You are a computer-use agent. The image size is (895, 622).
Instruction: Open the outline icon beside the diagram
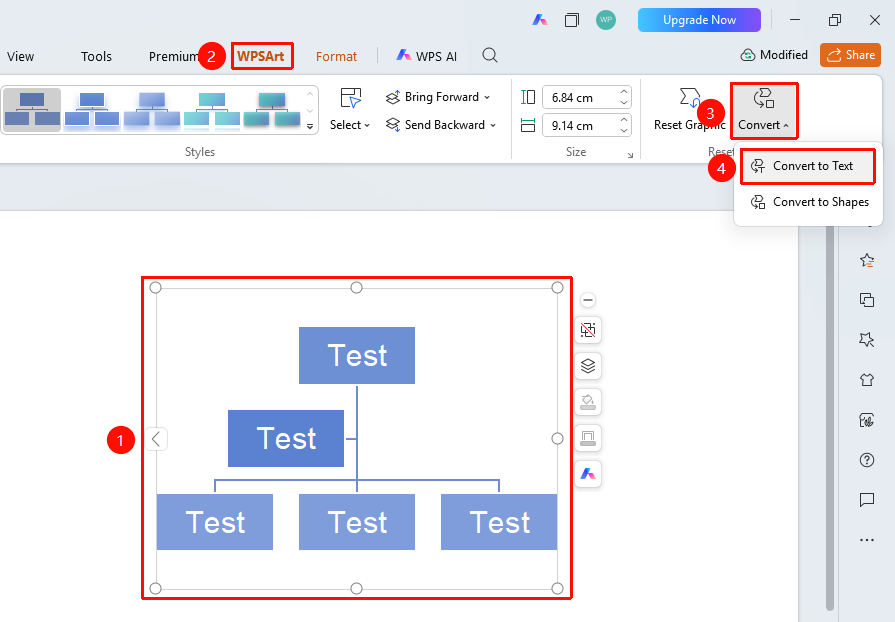pos(588,438)
